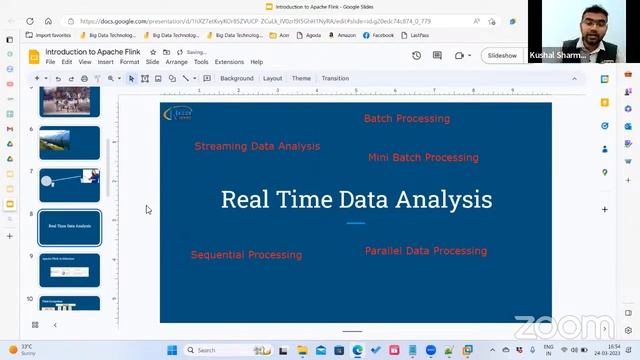Open the zoom level dropdown arrow
The width and height of the screenshot is (640, 360).
[x=119, y=78]
